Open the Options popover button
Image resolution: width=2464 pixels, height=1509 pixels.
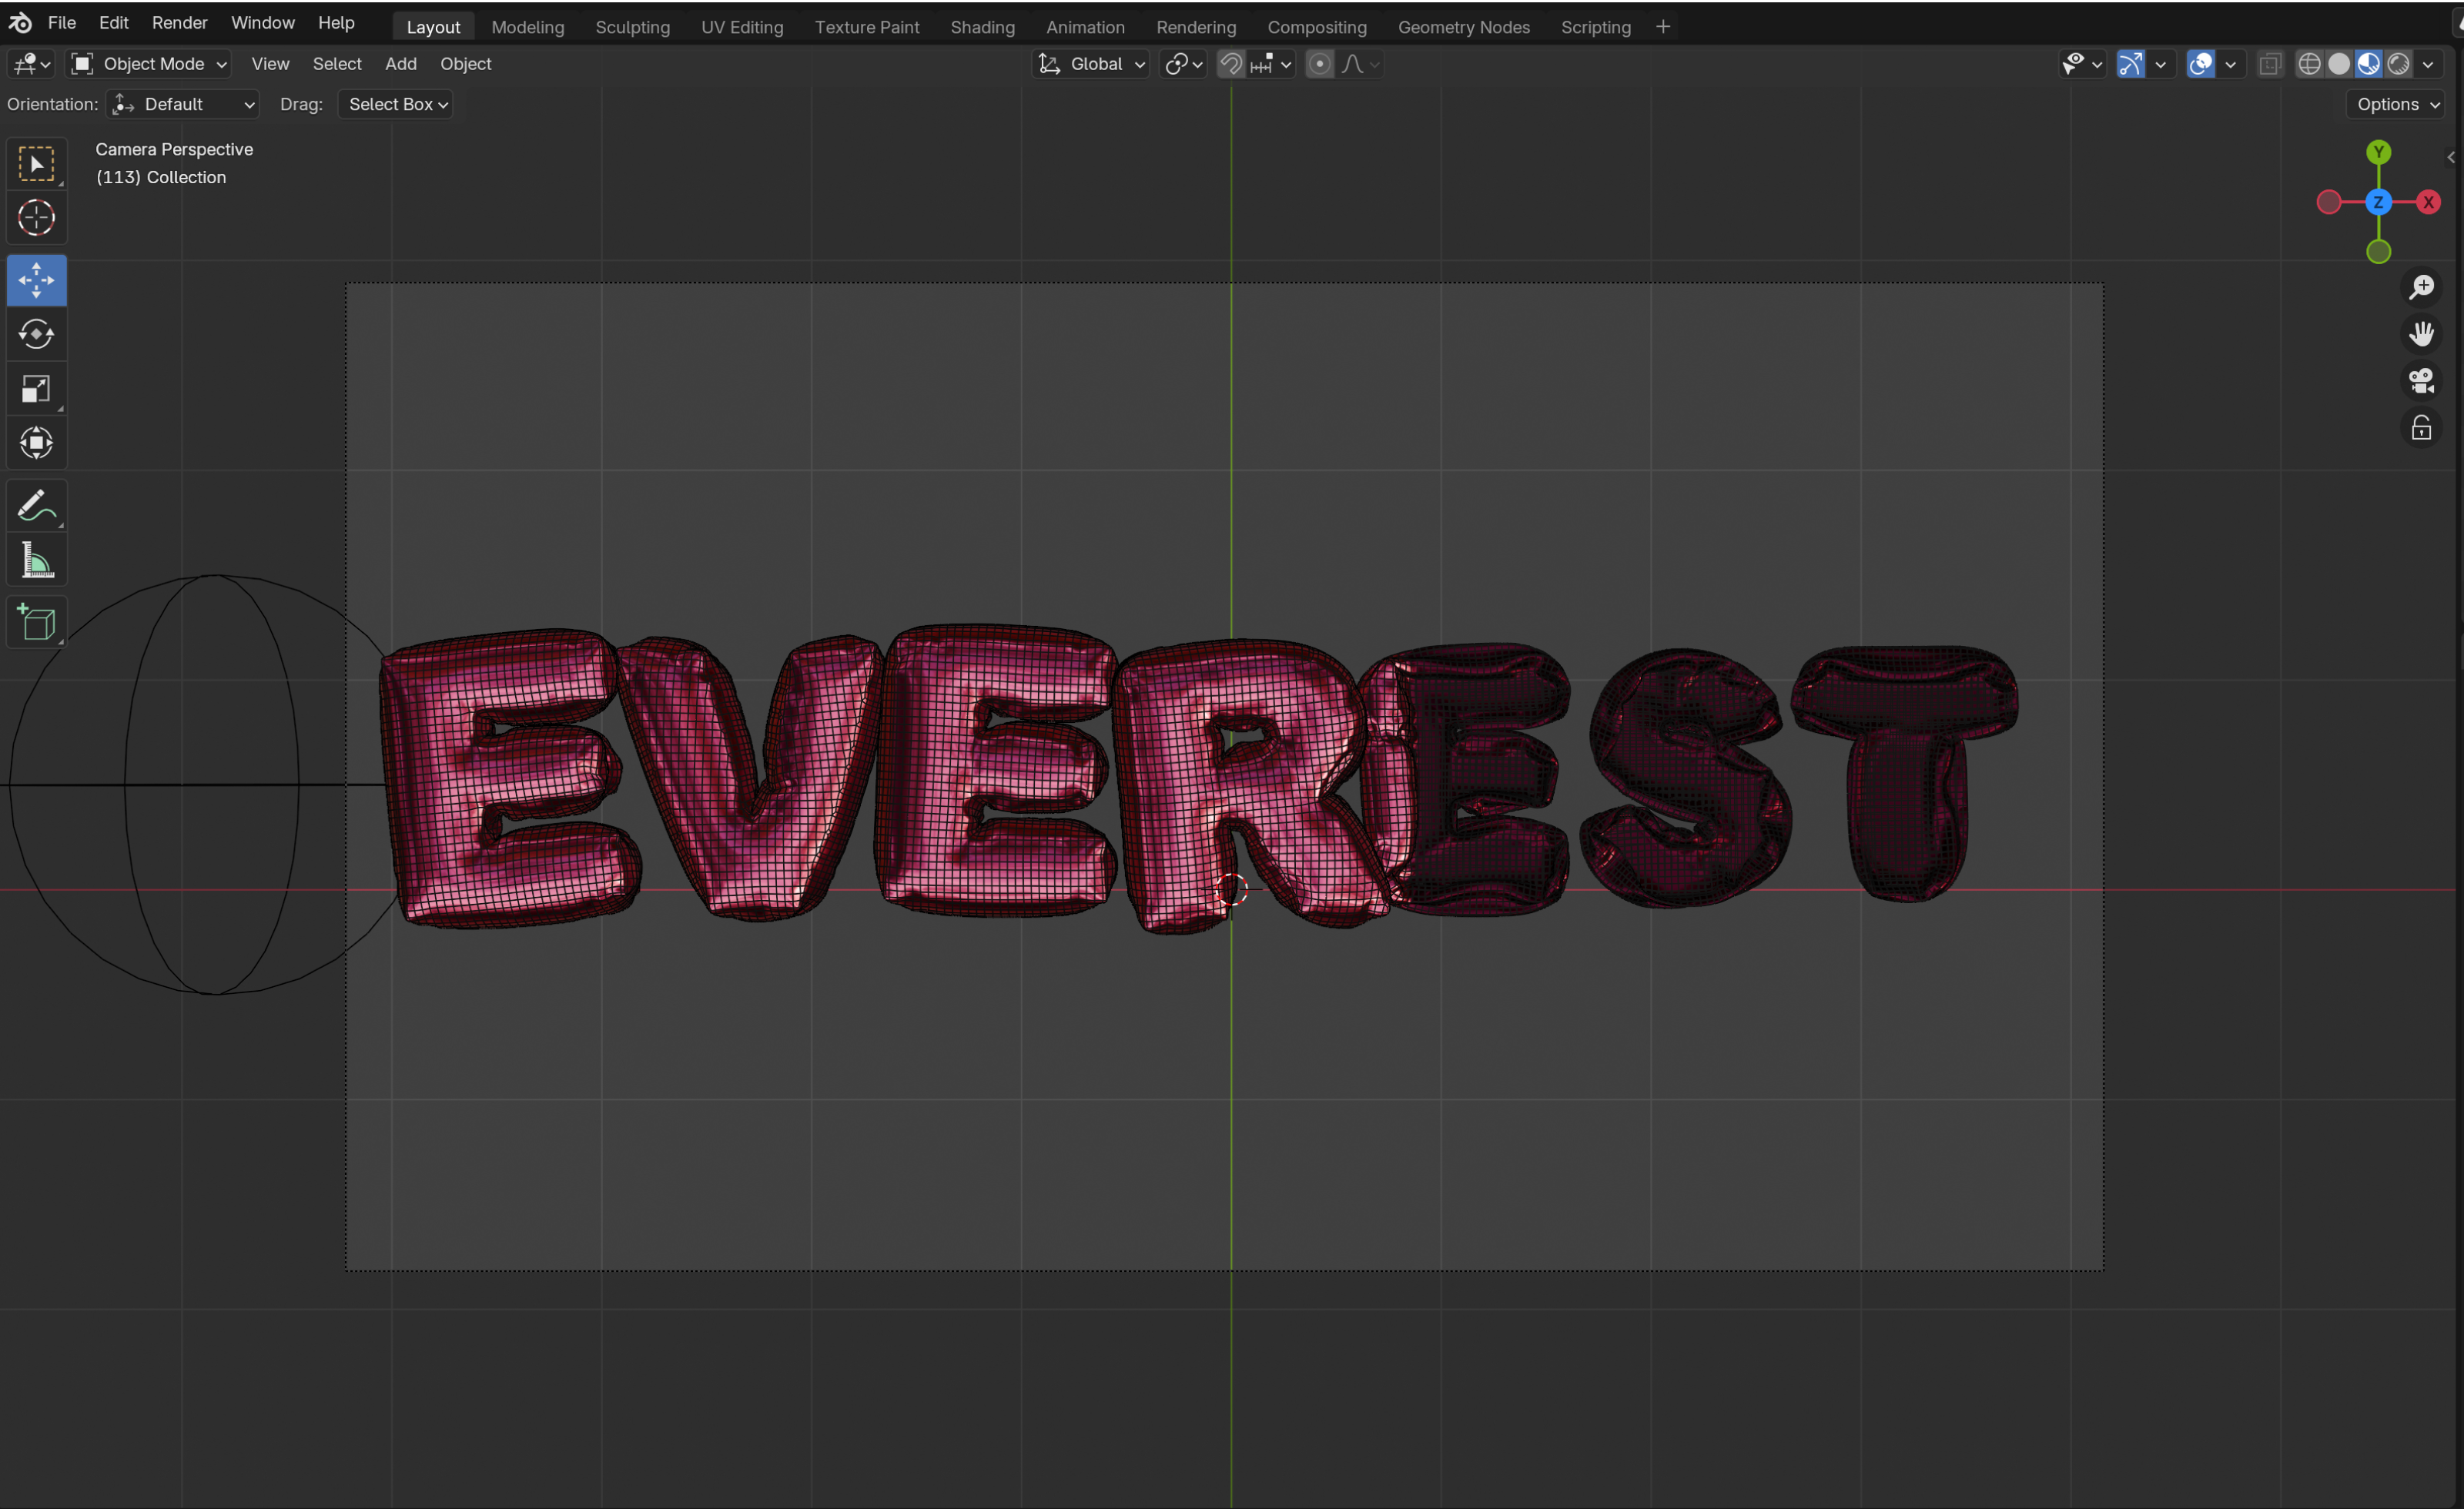[x=2397, y=104]
